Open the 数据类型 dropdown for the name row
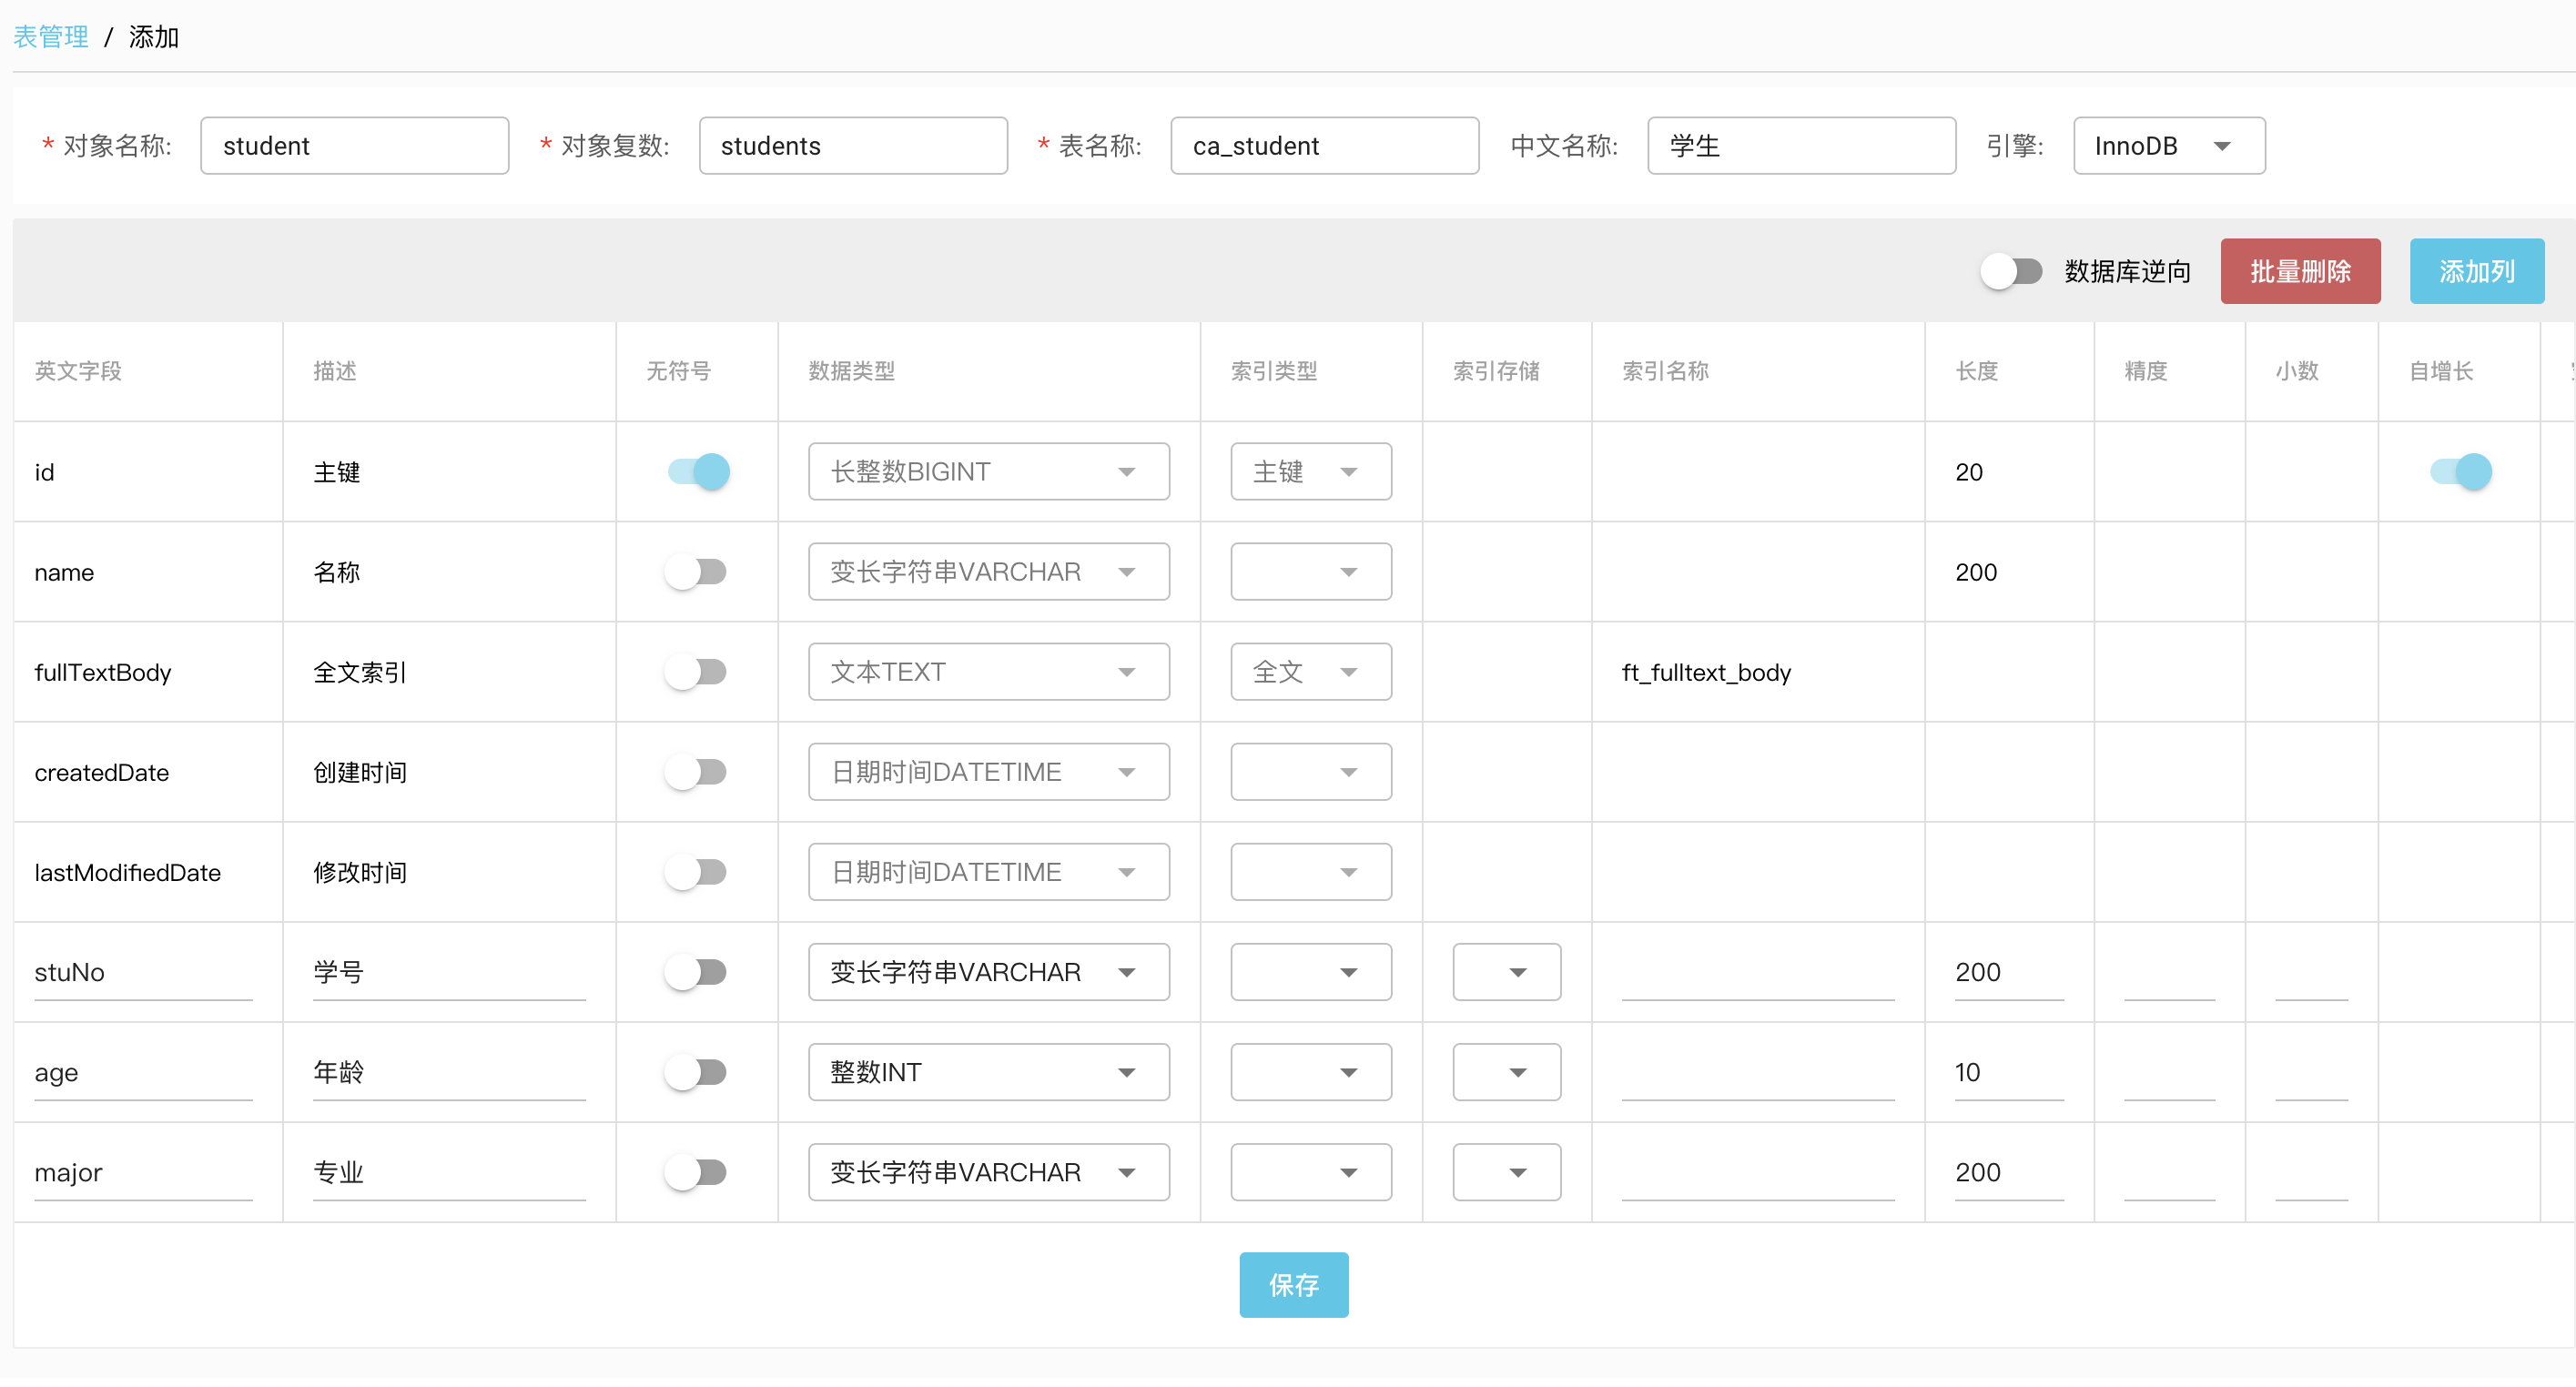 click(x=988, y=571)
